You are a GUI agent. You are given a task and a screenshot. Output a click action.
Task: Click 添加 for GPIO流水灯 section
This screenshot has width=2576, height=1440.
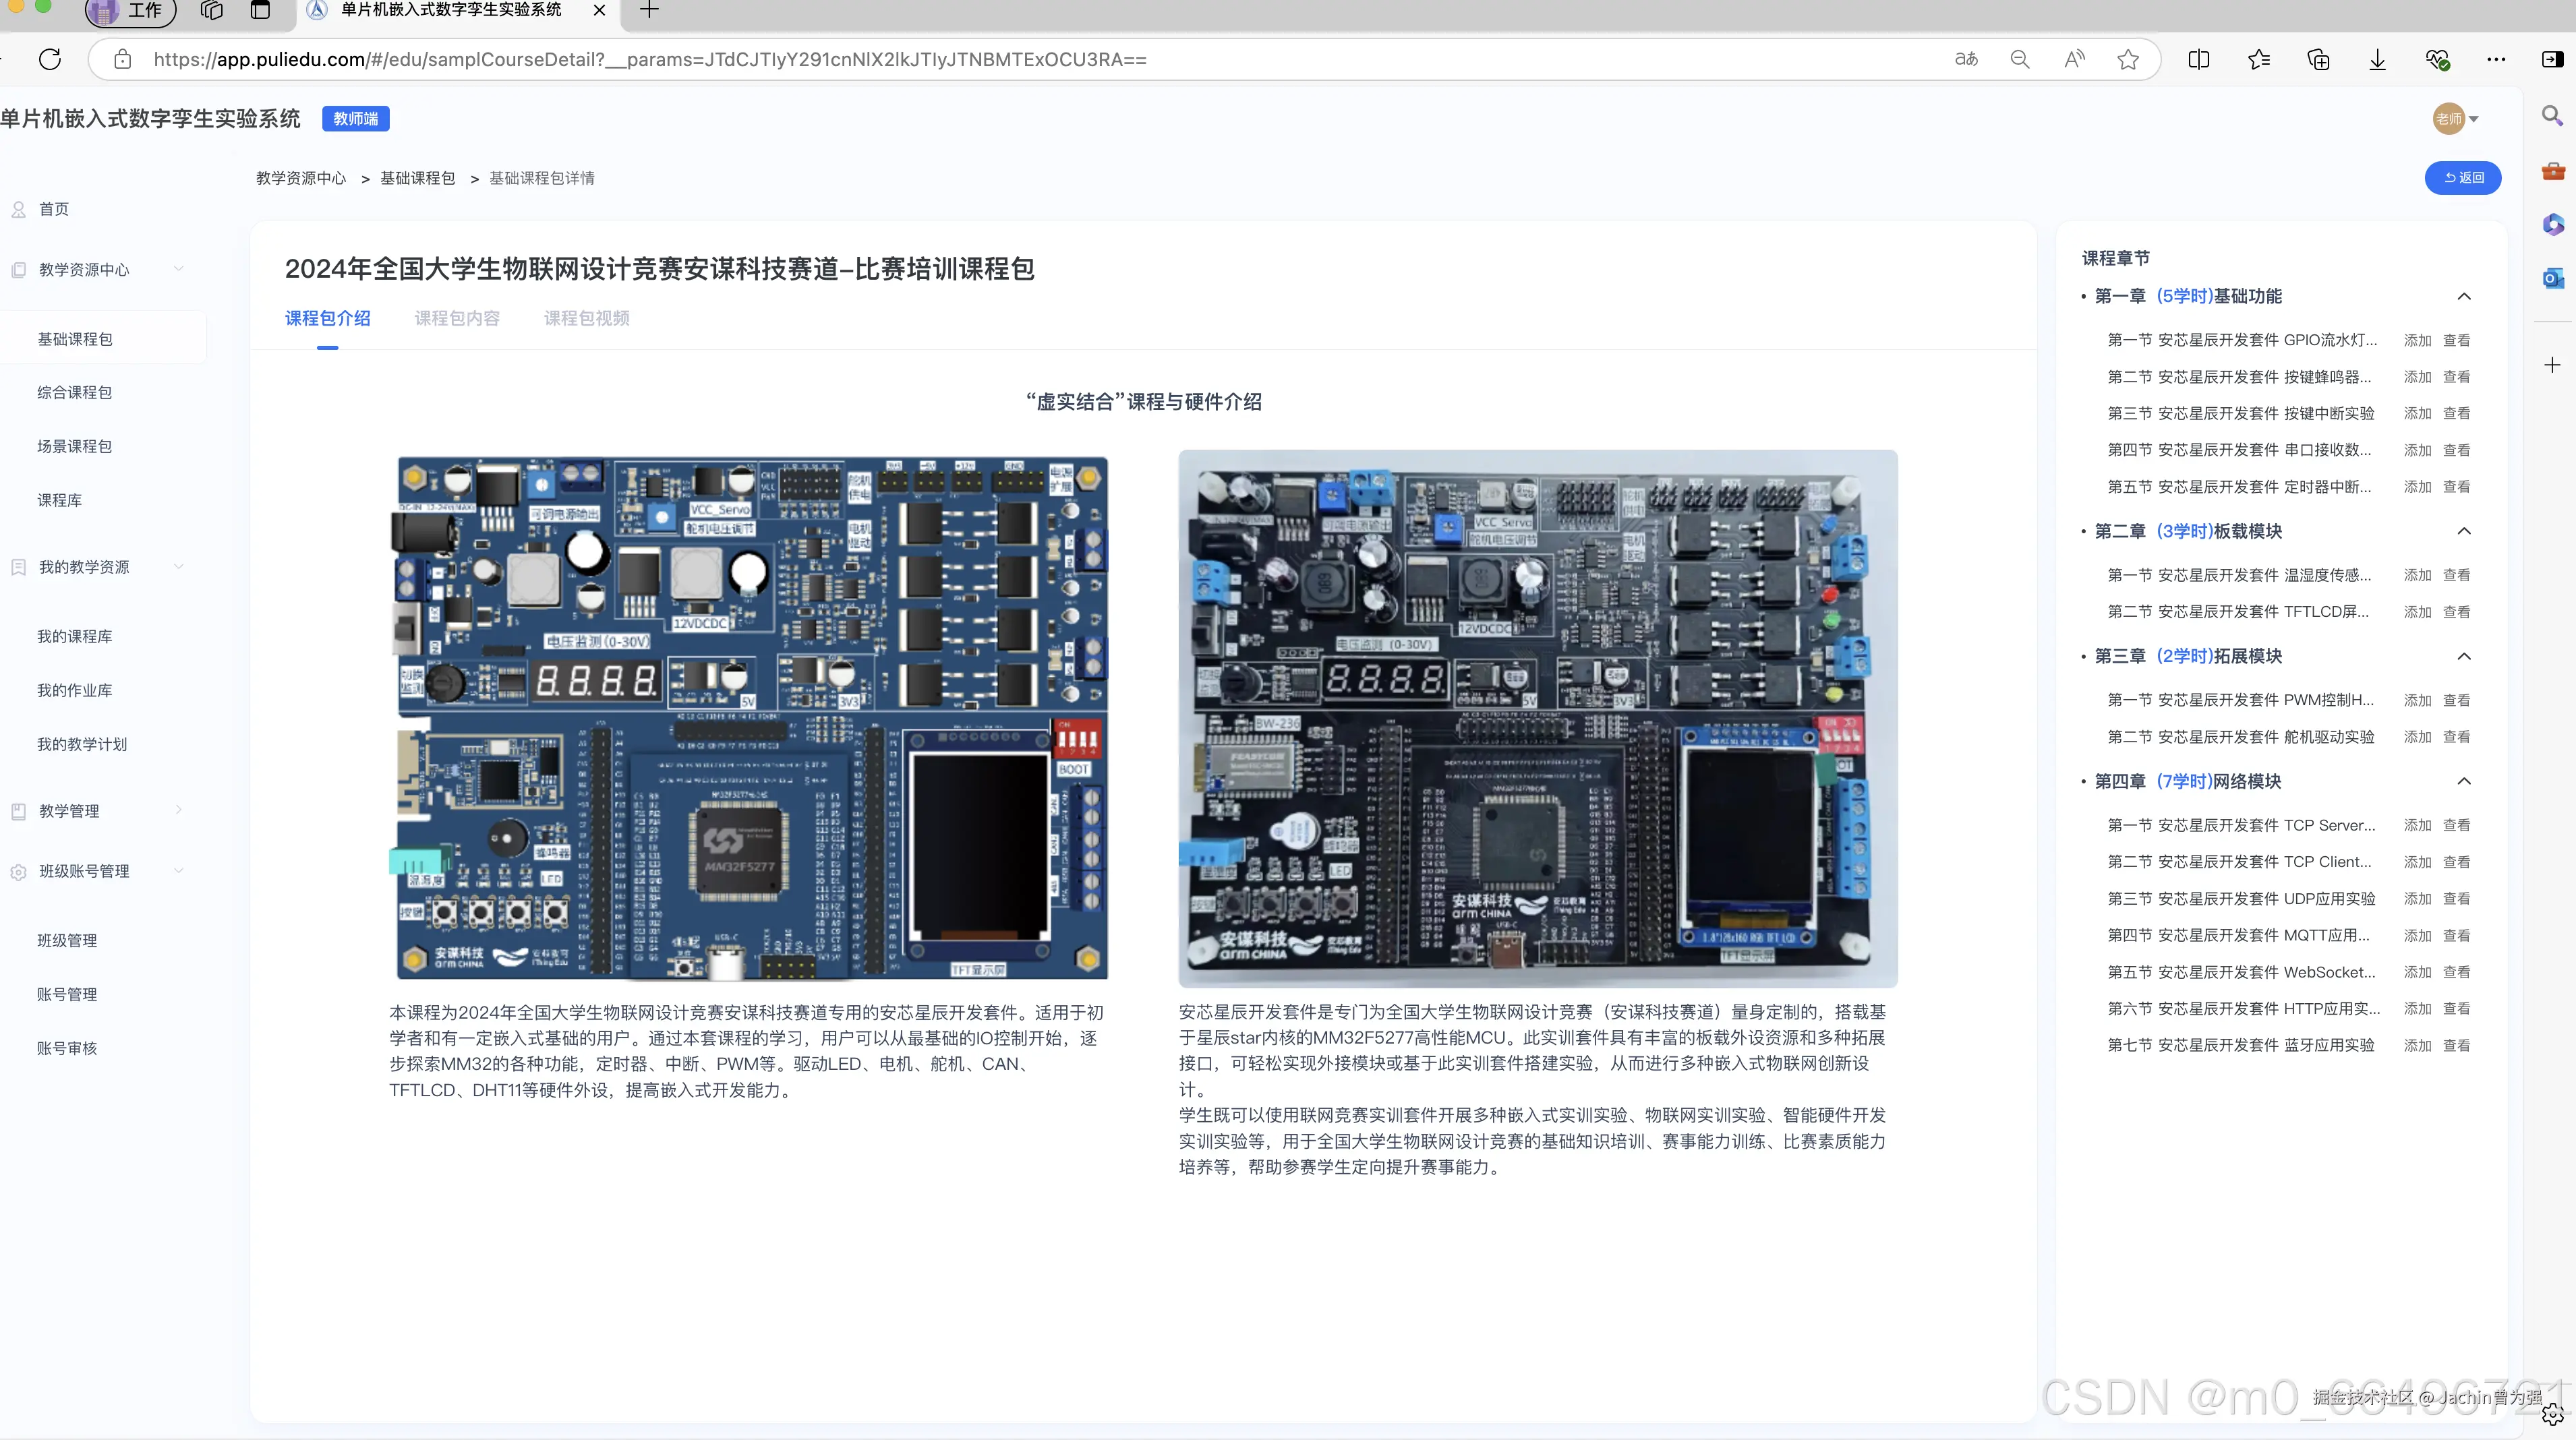(2417, 340)
